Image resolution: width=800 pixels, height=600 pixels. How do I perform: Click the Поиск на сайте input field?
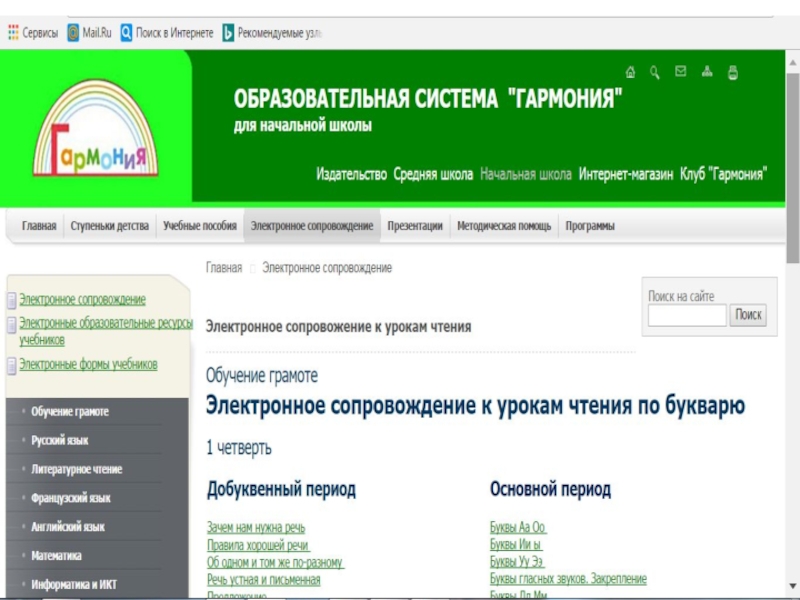click(x=687, y=315)
